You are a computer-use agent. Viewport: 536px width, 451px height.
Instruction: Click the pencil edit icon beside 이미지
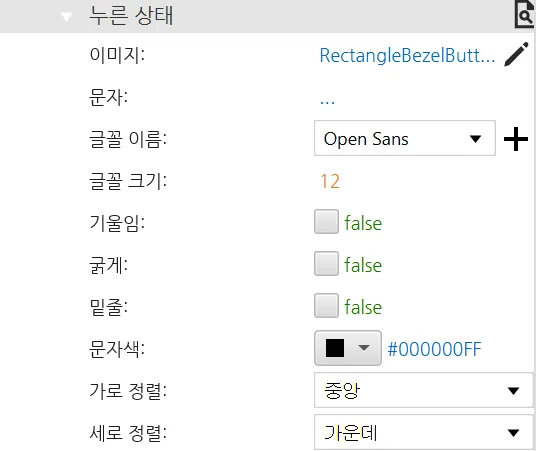tap(516, 54)
